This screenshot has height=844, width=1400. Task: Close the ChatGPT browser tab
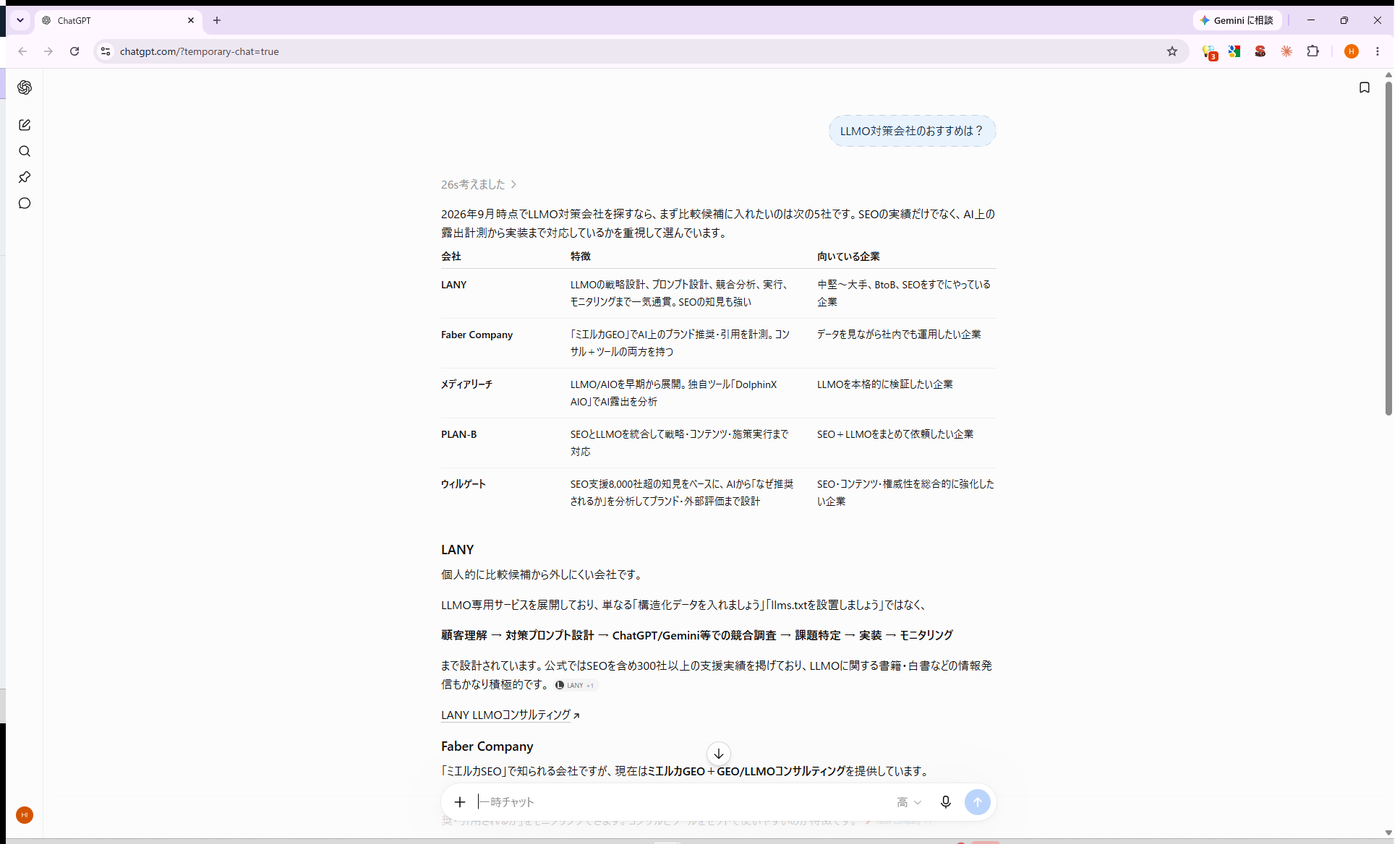[x=191, y=20]
